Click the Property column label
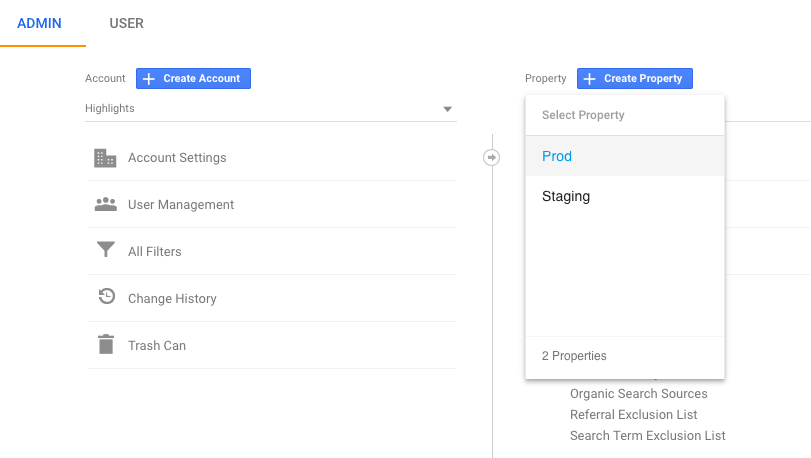This screenshot has height=458, width=811. click(545, 79)
